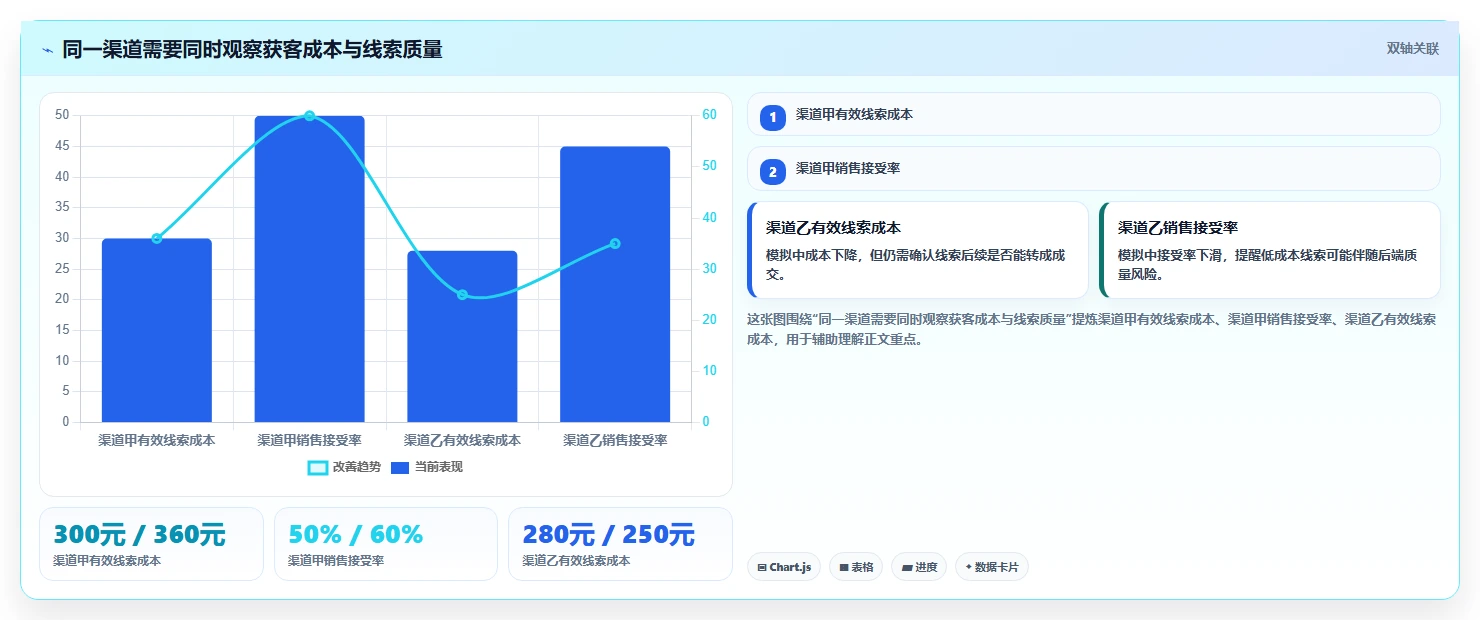Select the 渠道甲有效线索成本 bar
The height and width of the screenshot is (620, 1480).
[x=157, y=330]
